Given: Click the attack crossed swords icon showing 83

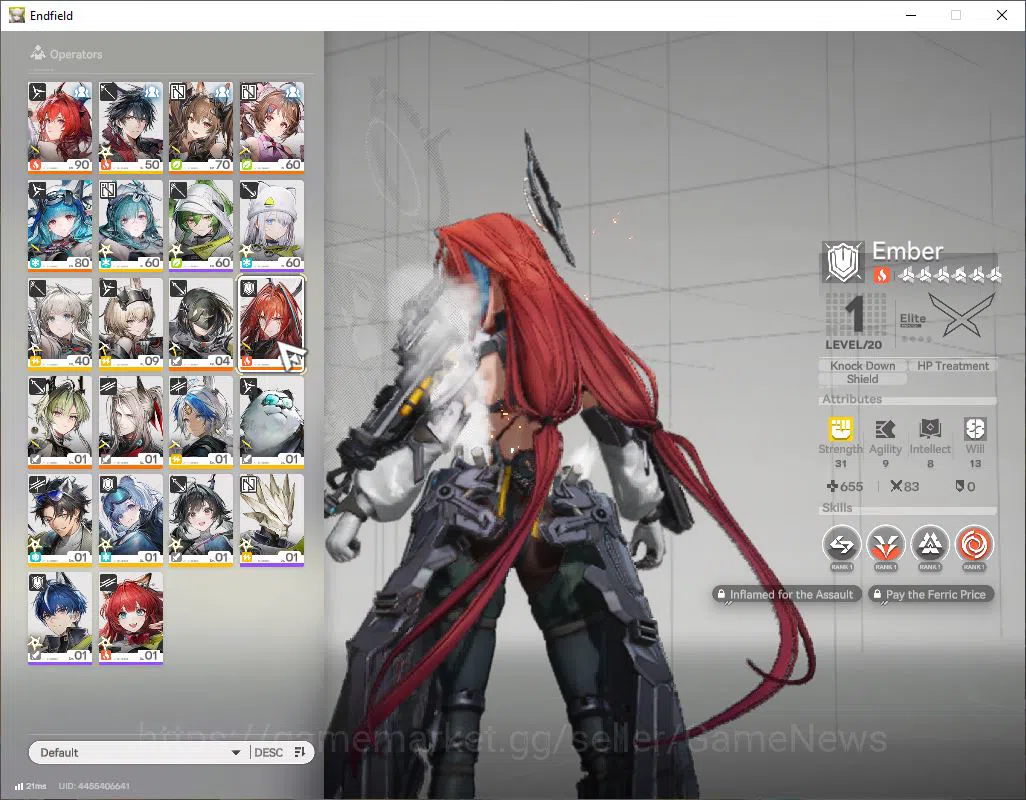Looking at the screenshot, I should click(896, 486).
